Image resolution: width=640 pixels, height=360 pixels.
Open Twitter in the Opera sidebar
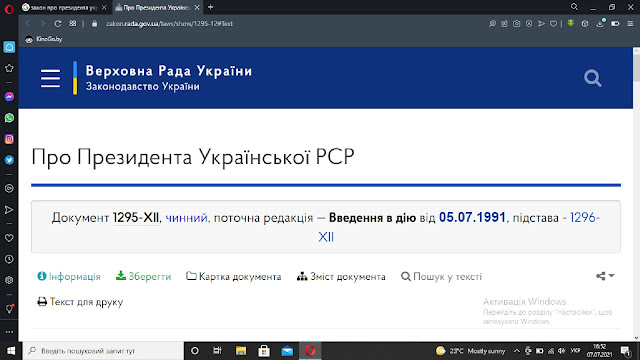(9, 160)
